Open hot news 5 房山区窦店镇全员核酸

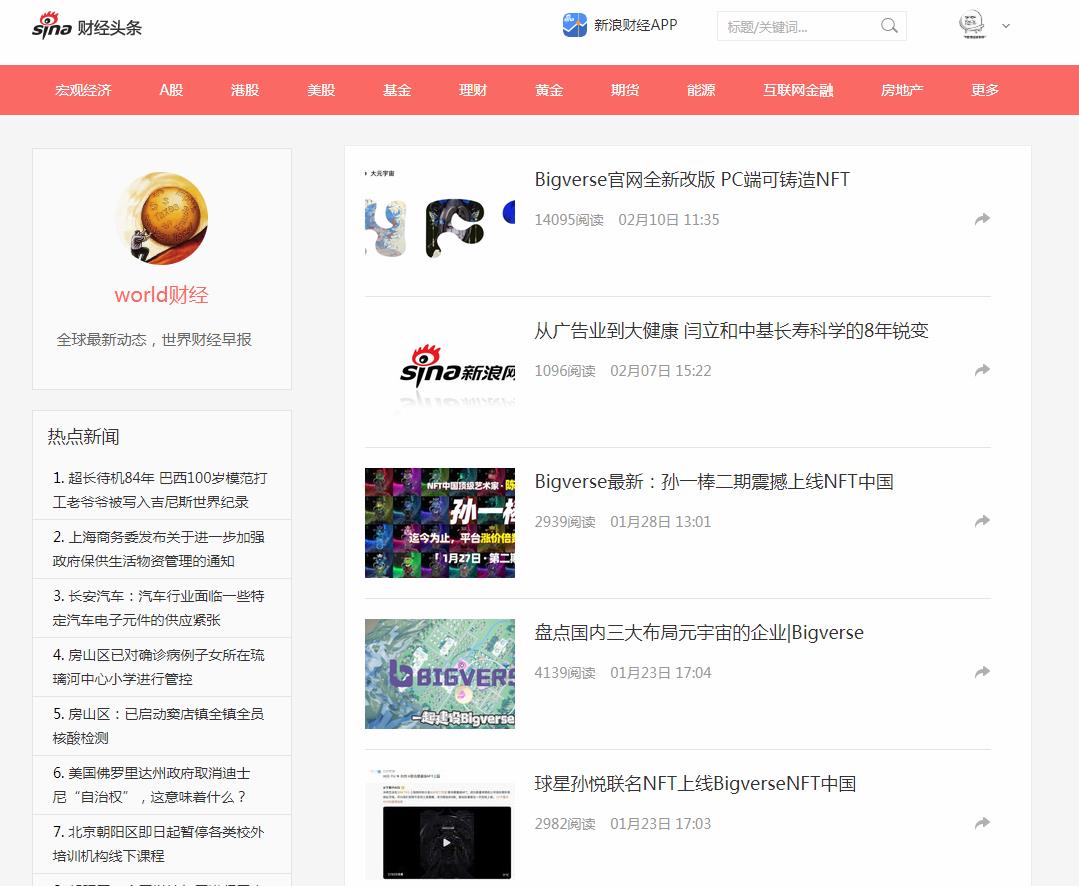[x=158, y=726]
